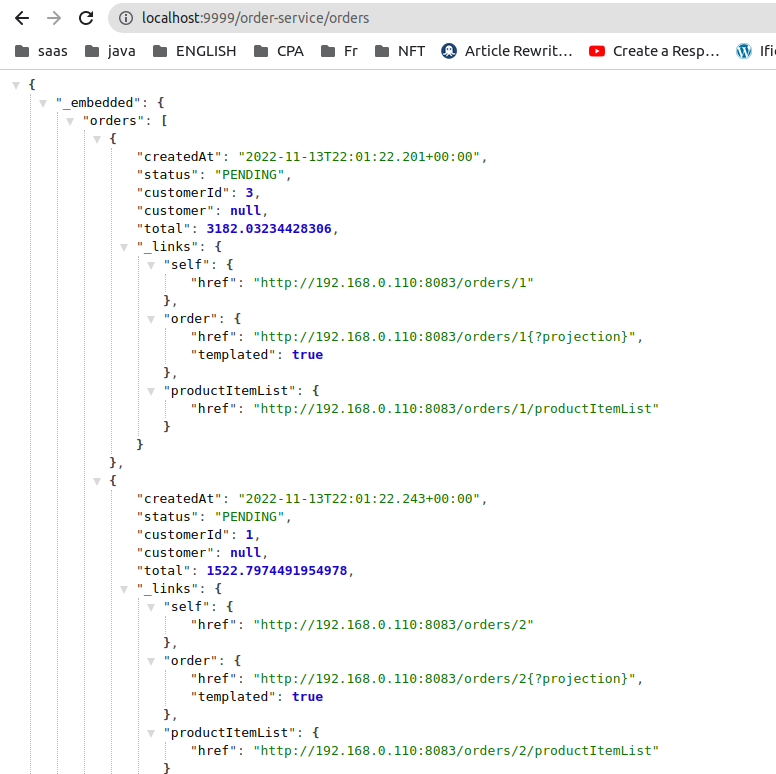Select second order's customer null value
Image resolution: width=776 pixels, height=774 pixels.
tap(245, 553)
